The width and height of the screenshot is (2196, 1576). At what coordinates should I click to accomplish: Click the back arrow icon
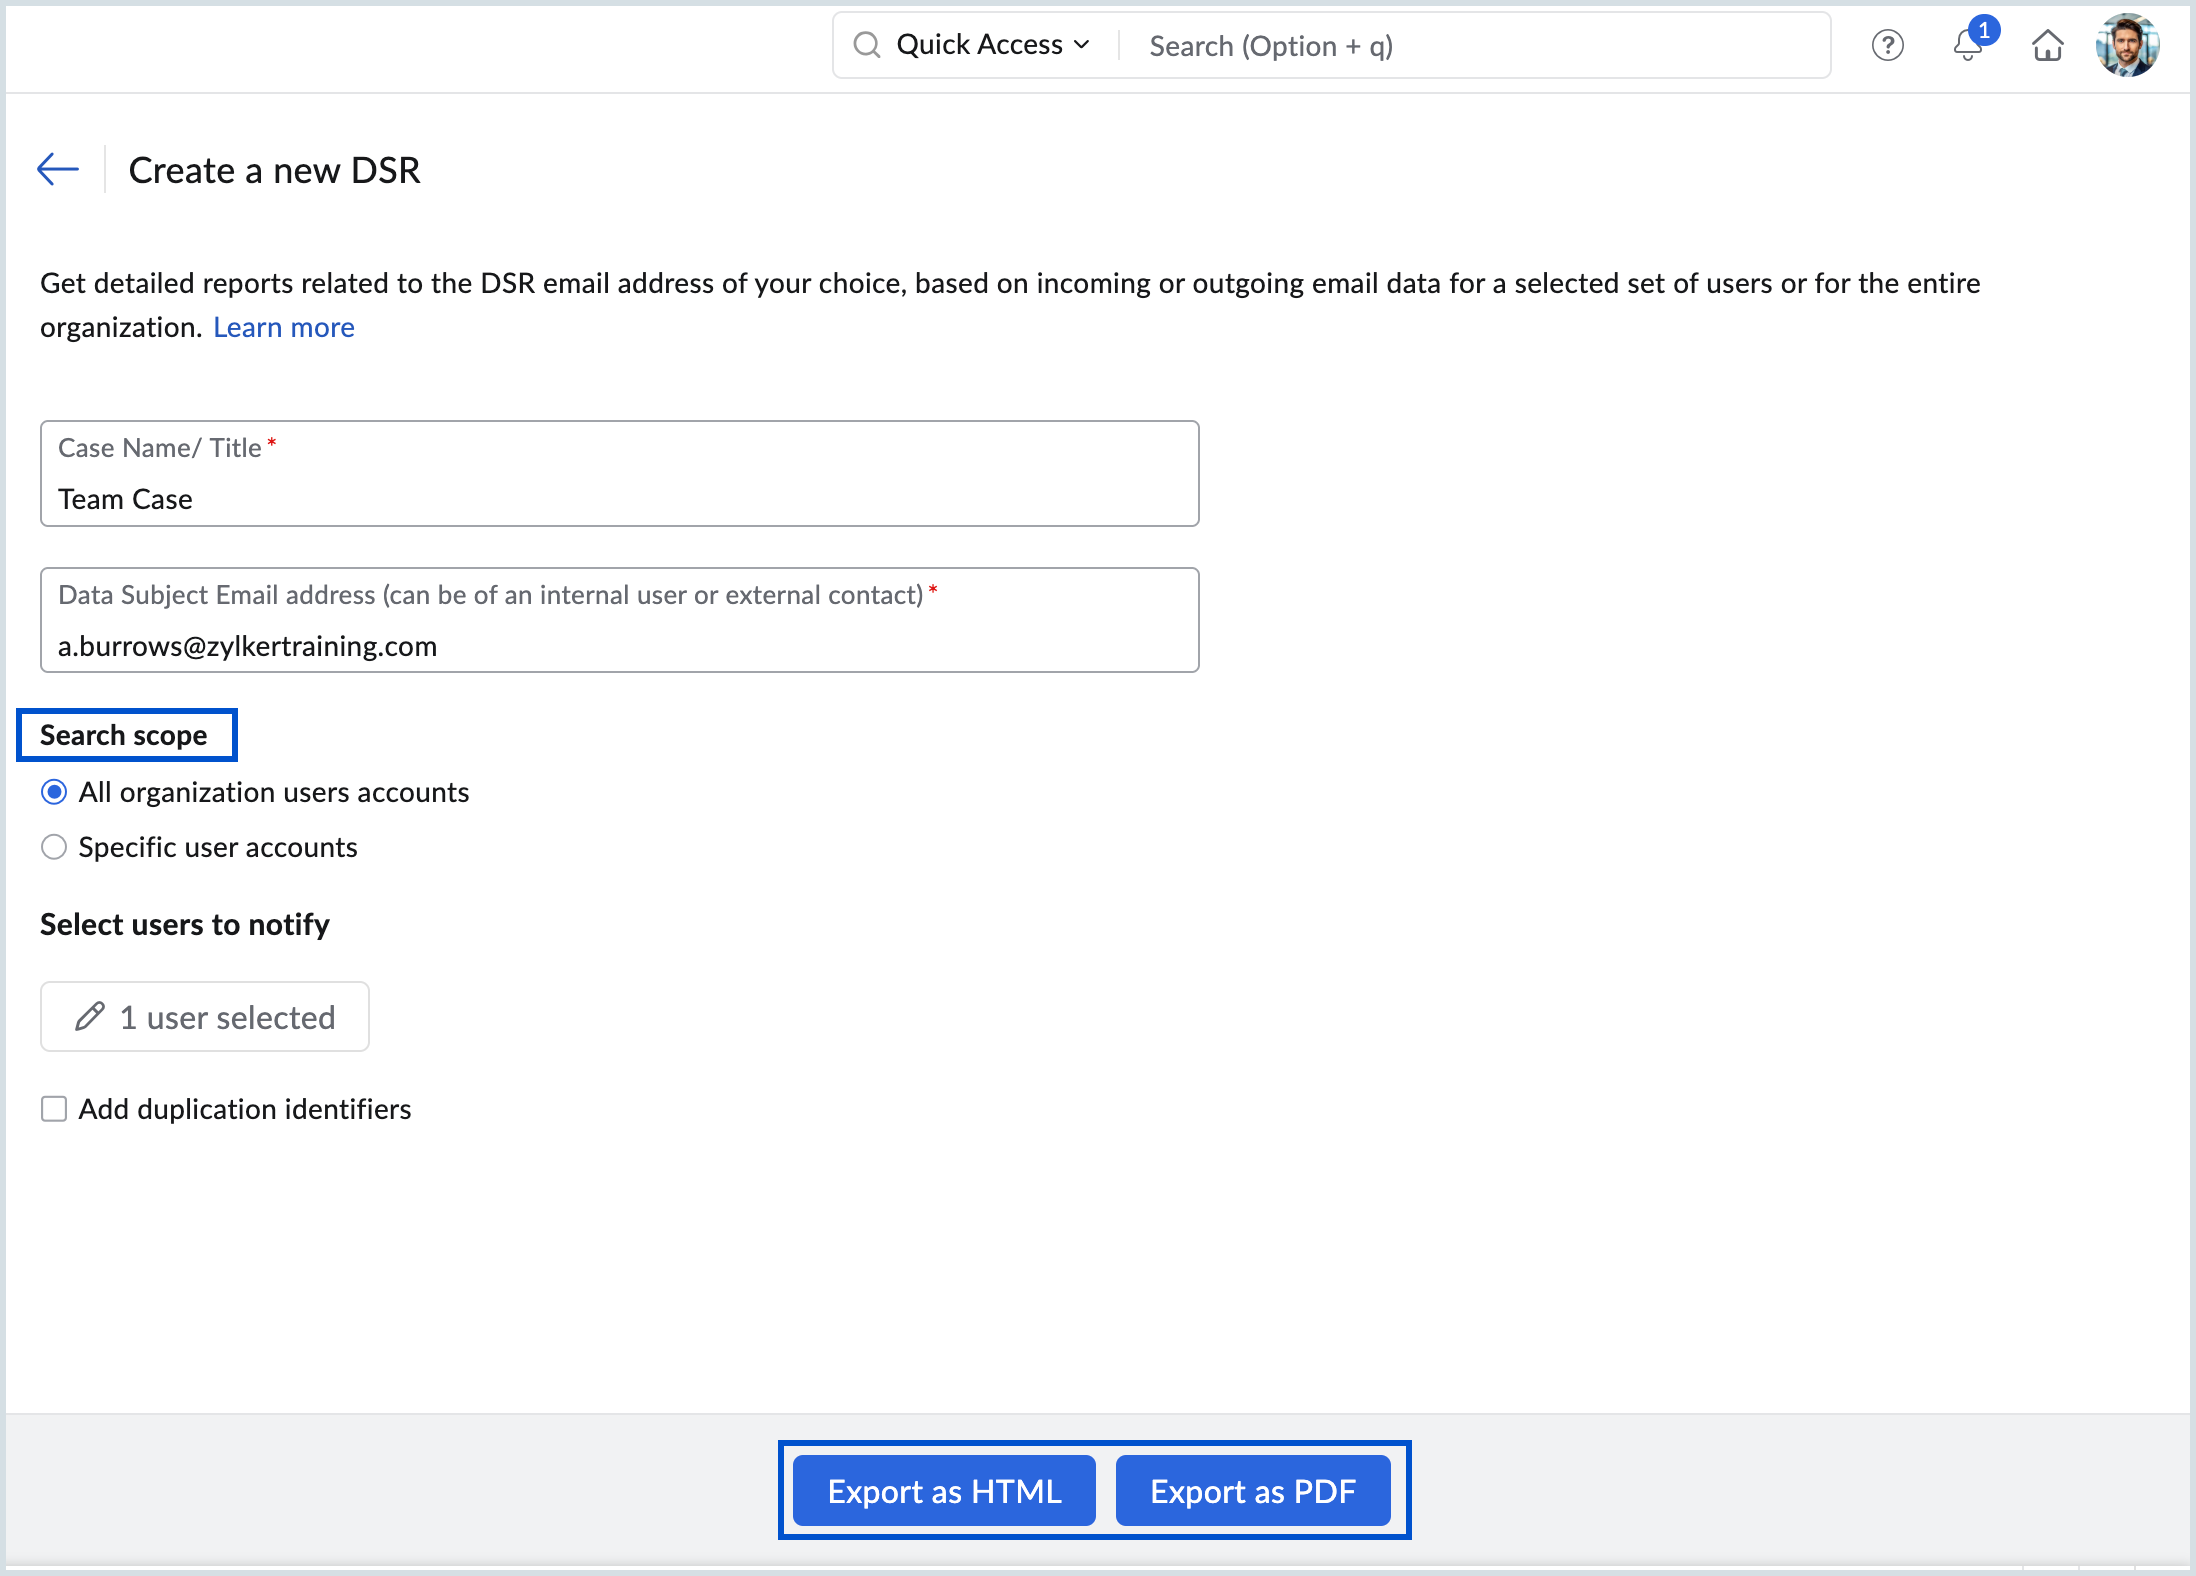point(58,169)
